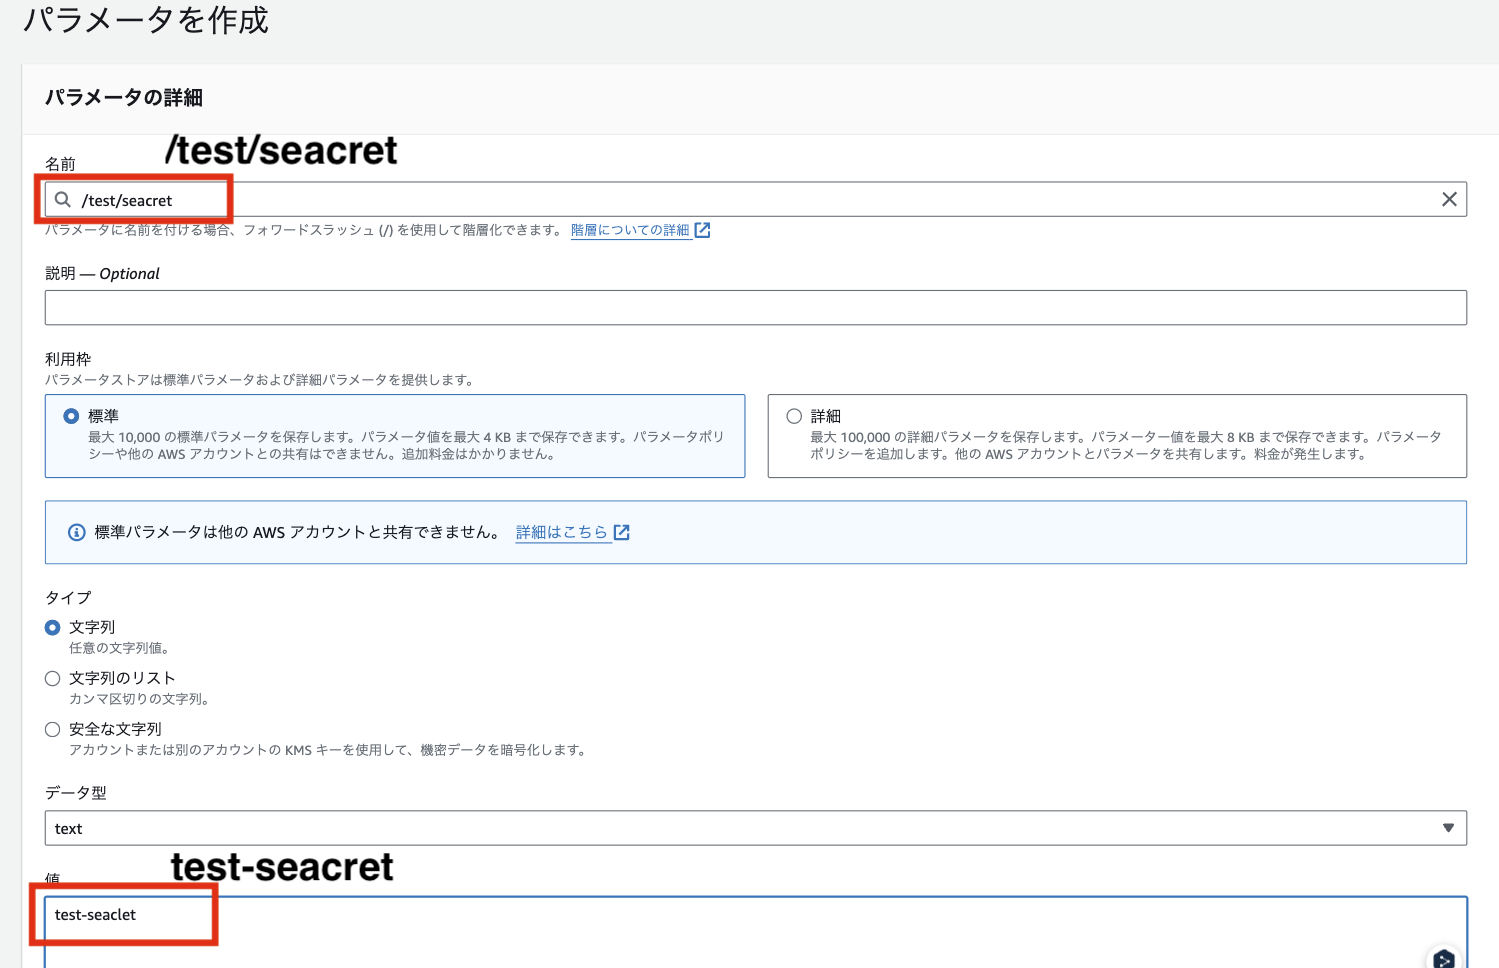Image resolution: width=1499 pixels, height=968 pixels.
Task: Open the Amazon Q assistant icon bottom right
Action: pos(1443,957)
